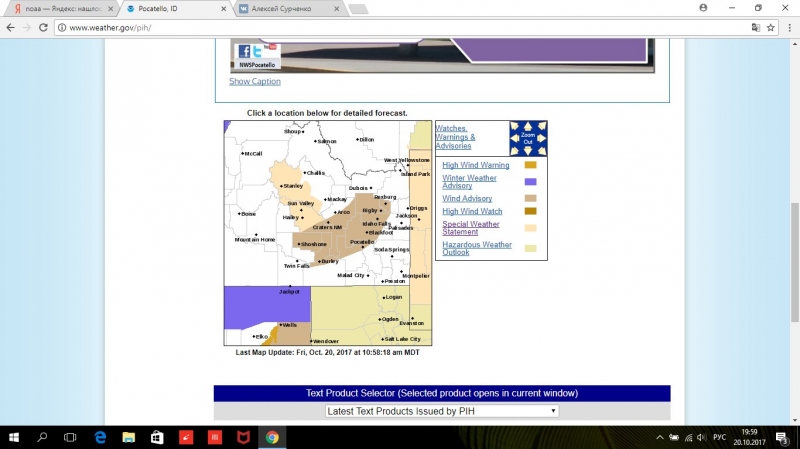Open the Chrome three-dot menu
Viewport: 800px width, 449px height.
click(789, 28)
